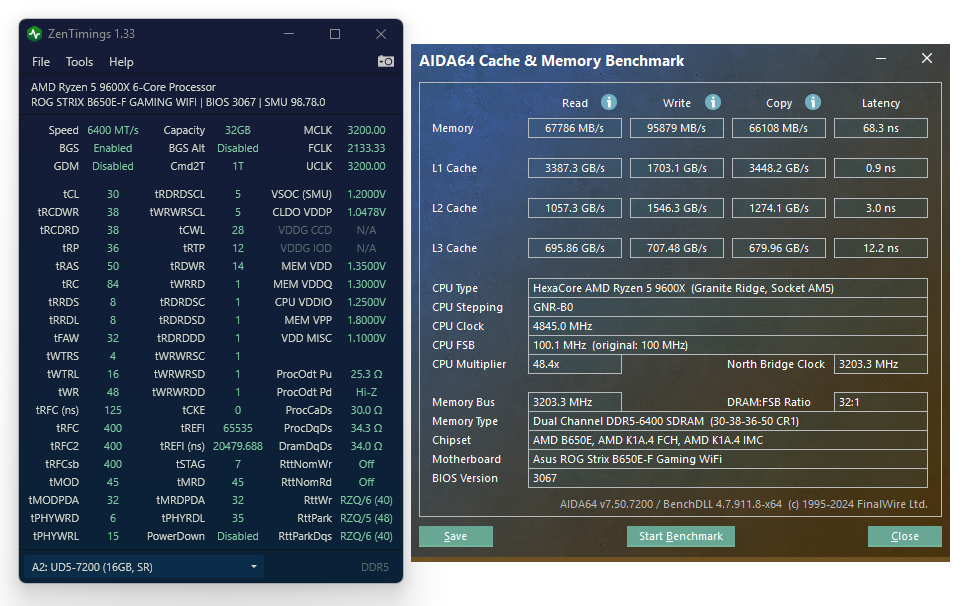964x606 pixels.
Task: Click the Speed value 6400 MT/s
Action: coord(113,130)
